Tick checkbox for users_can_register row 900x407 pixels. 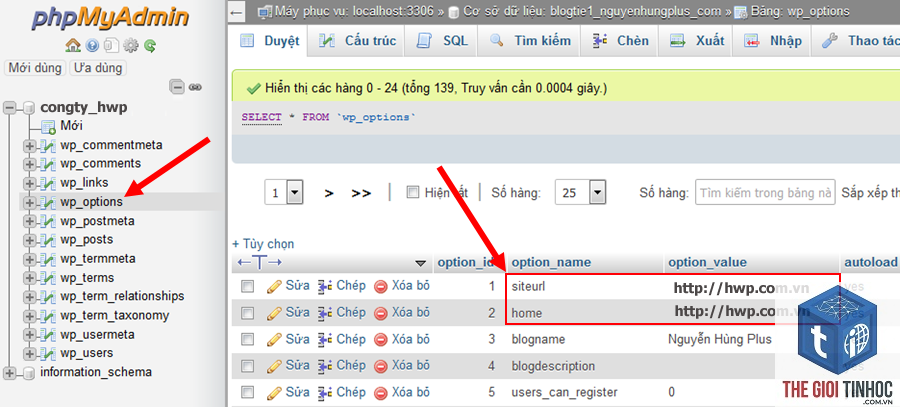[x=247, y=393]
